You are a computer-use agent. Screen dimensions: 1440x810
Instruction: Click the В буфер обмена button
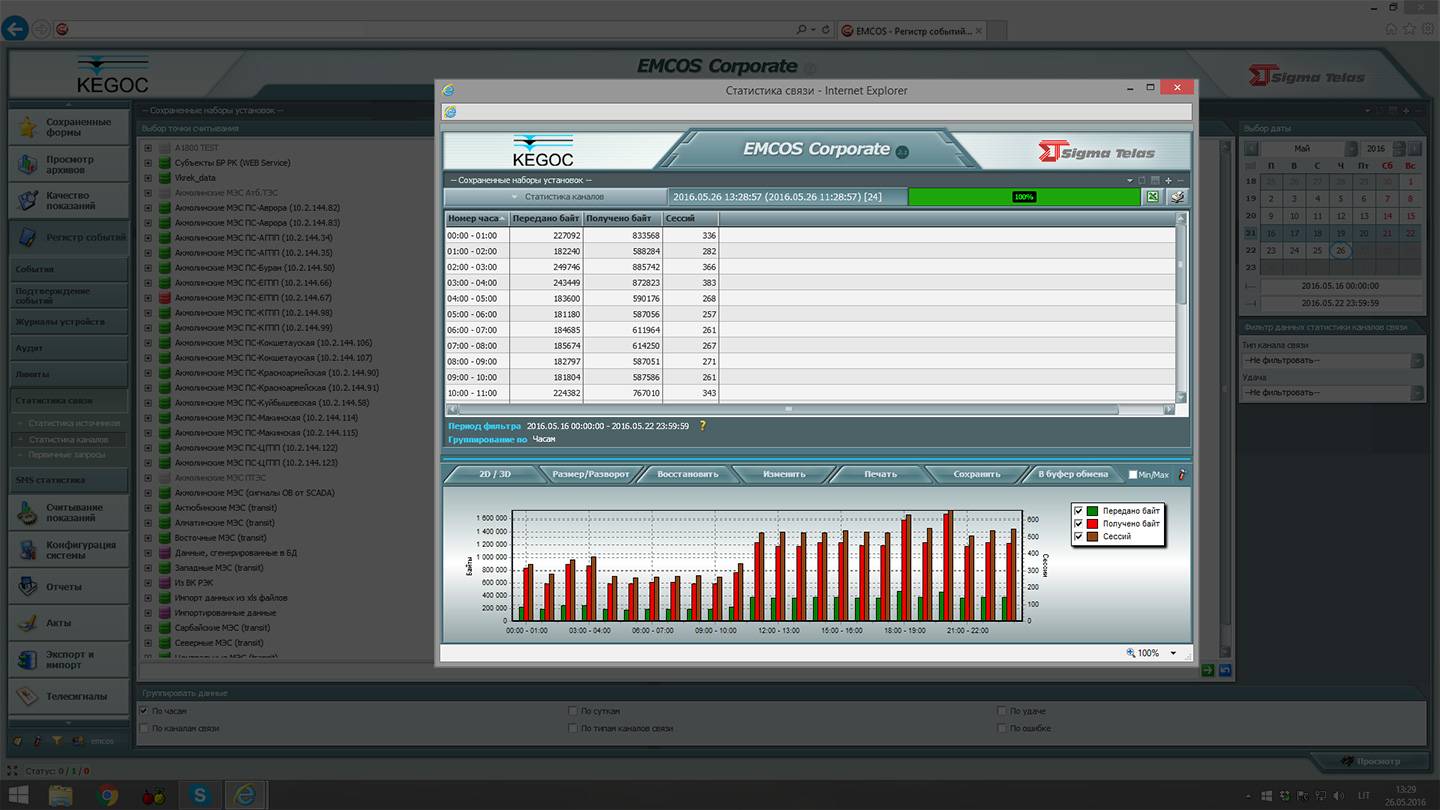tap(1073, 474)
